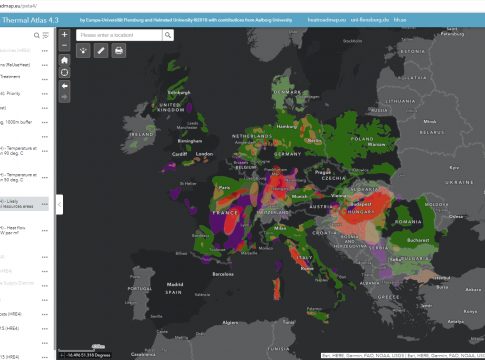The image size is (485, 360).
Task: Open options menu for Priority layer
Action: click(45, 94)
